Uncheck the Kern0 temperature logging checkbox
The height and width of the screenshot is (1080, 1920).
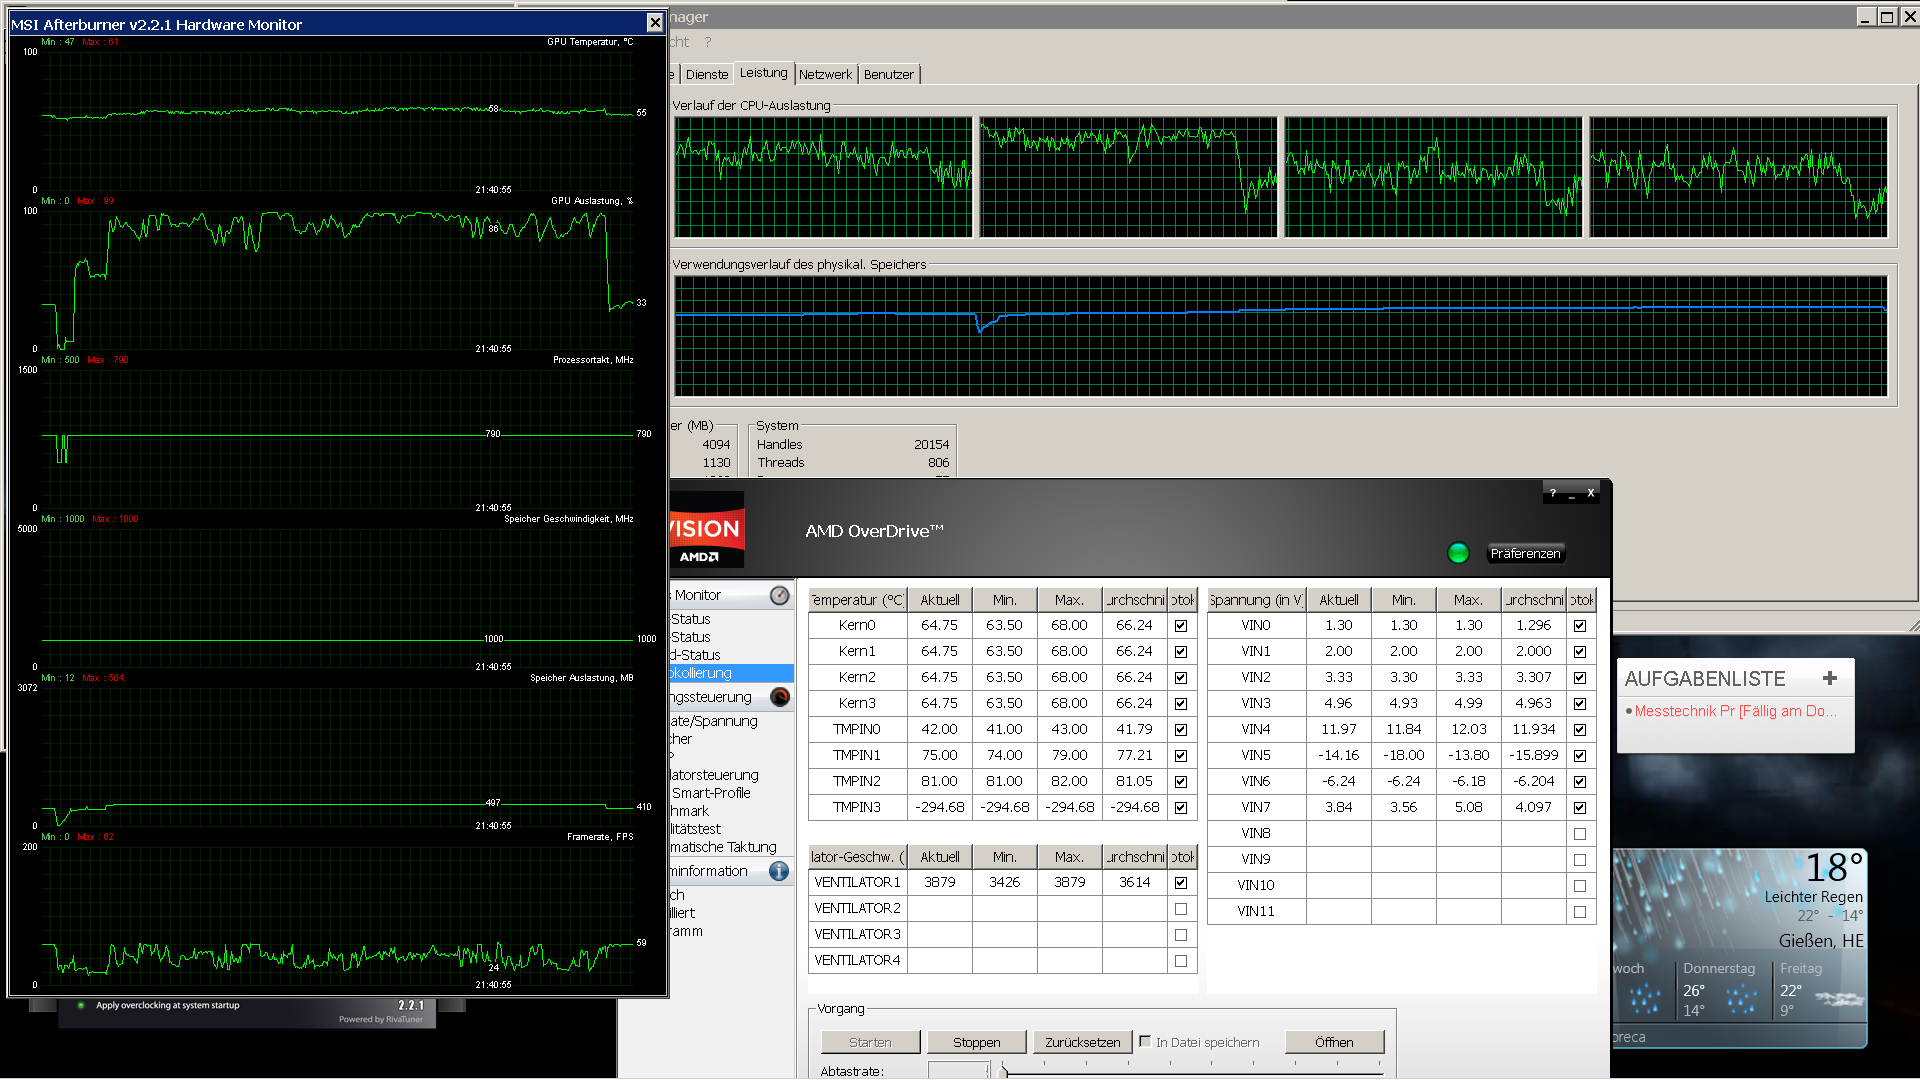click(1181, 626)
